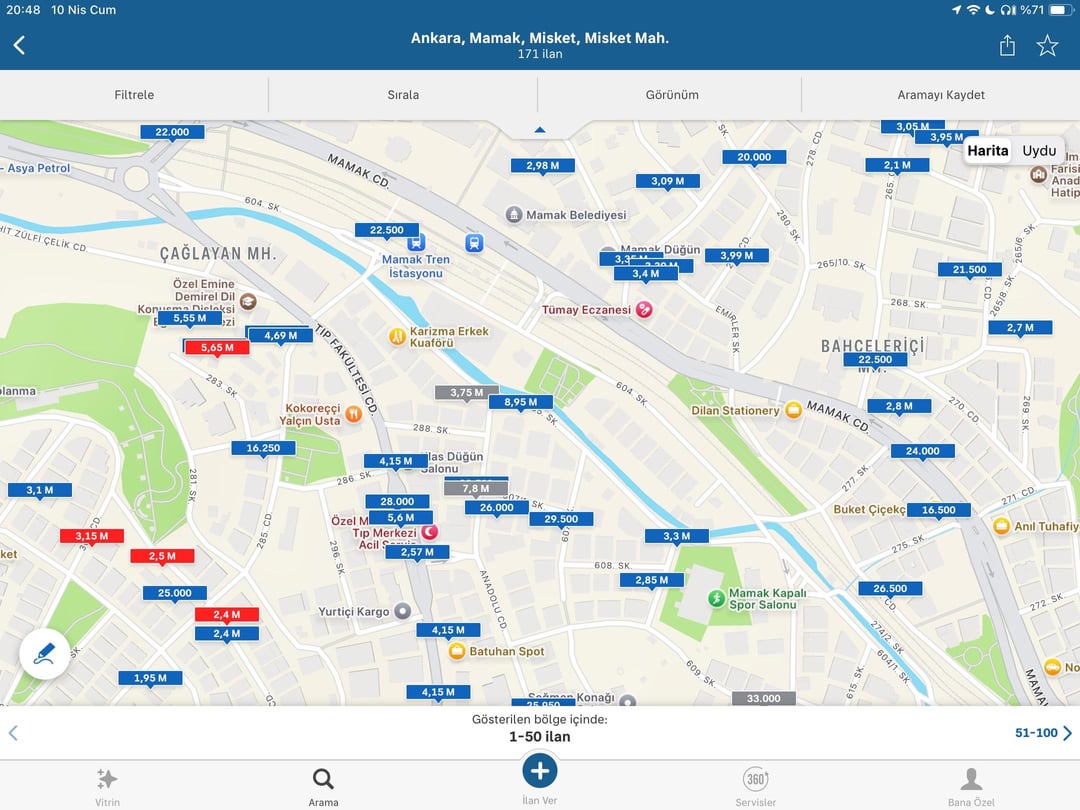Screen dimensions: 1080x810
Task: Add search to favorites with star icon
Action: point(1047,46)
